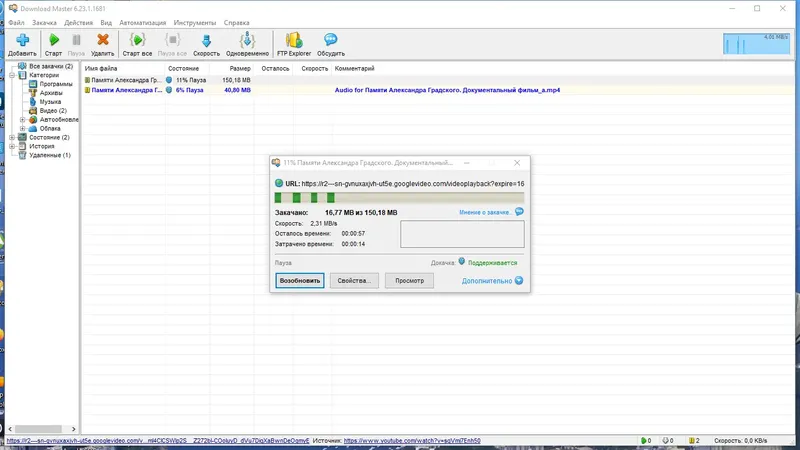Open the Действия menu
This screenshot has width=800, height=450.
click(79, 22)
